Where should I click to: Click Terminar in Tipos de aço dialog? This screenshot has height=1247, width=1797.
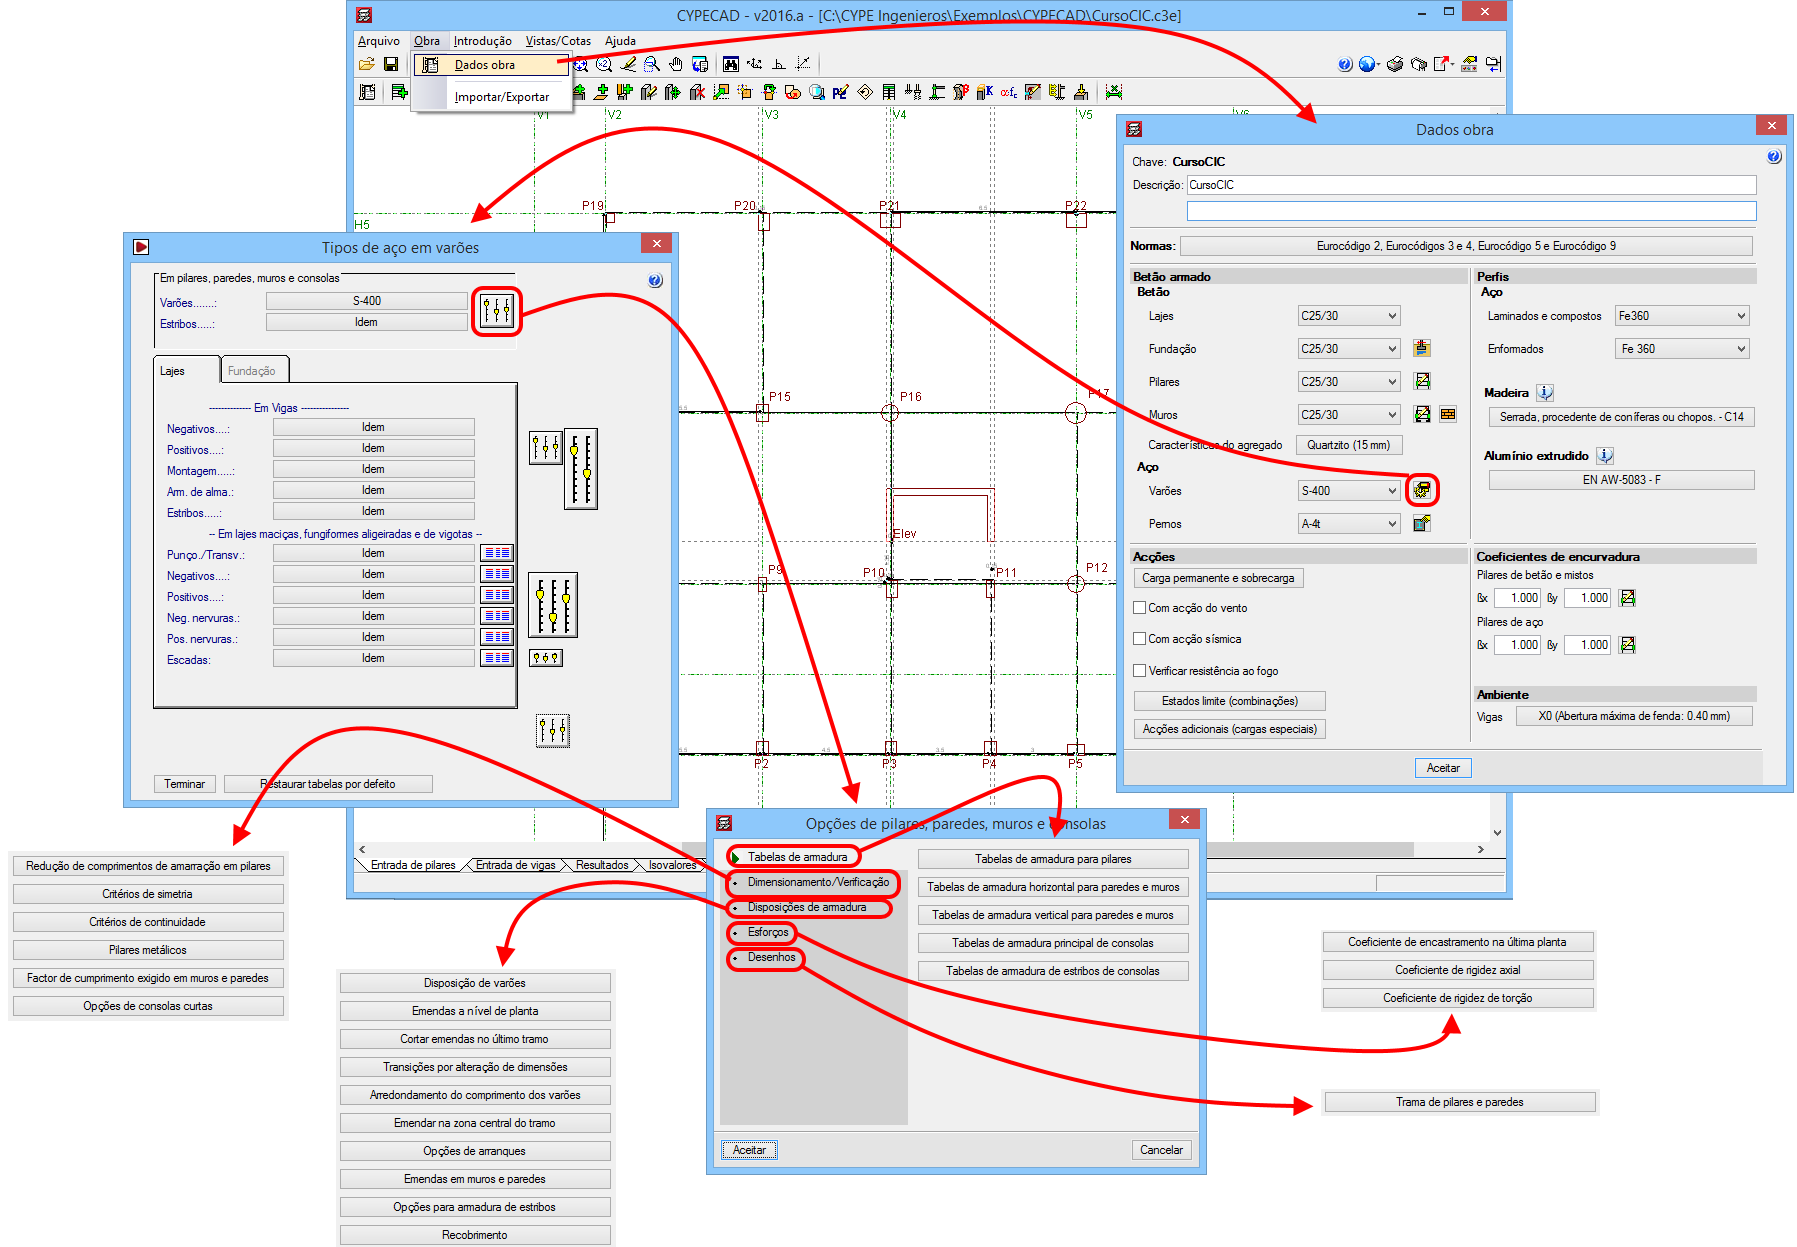click(185, 784)
